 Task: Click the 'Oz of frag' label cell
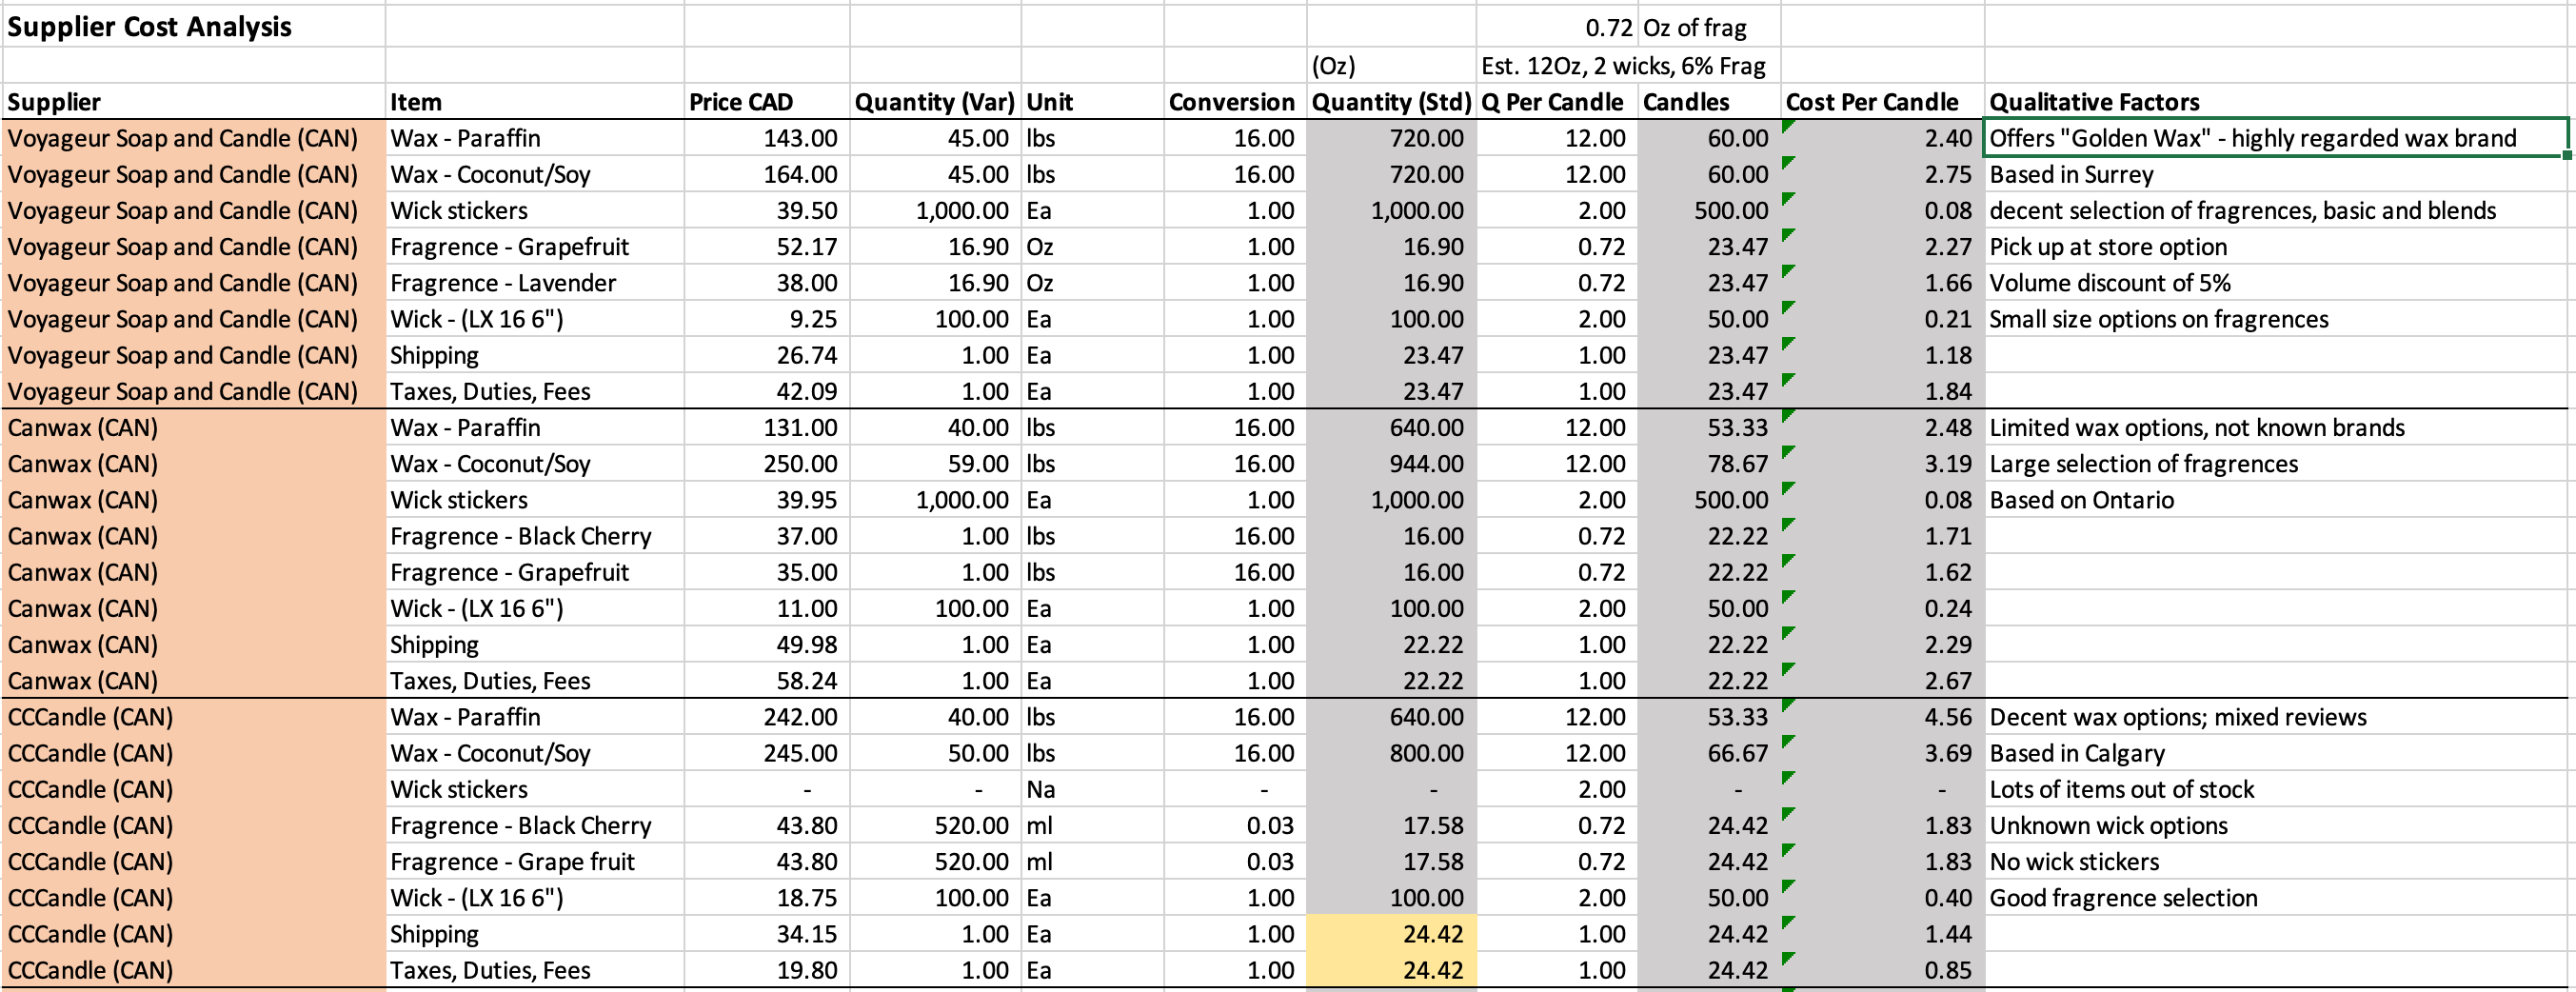[x=1709, y=28]
